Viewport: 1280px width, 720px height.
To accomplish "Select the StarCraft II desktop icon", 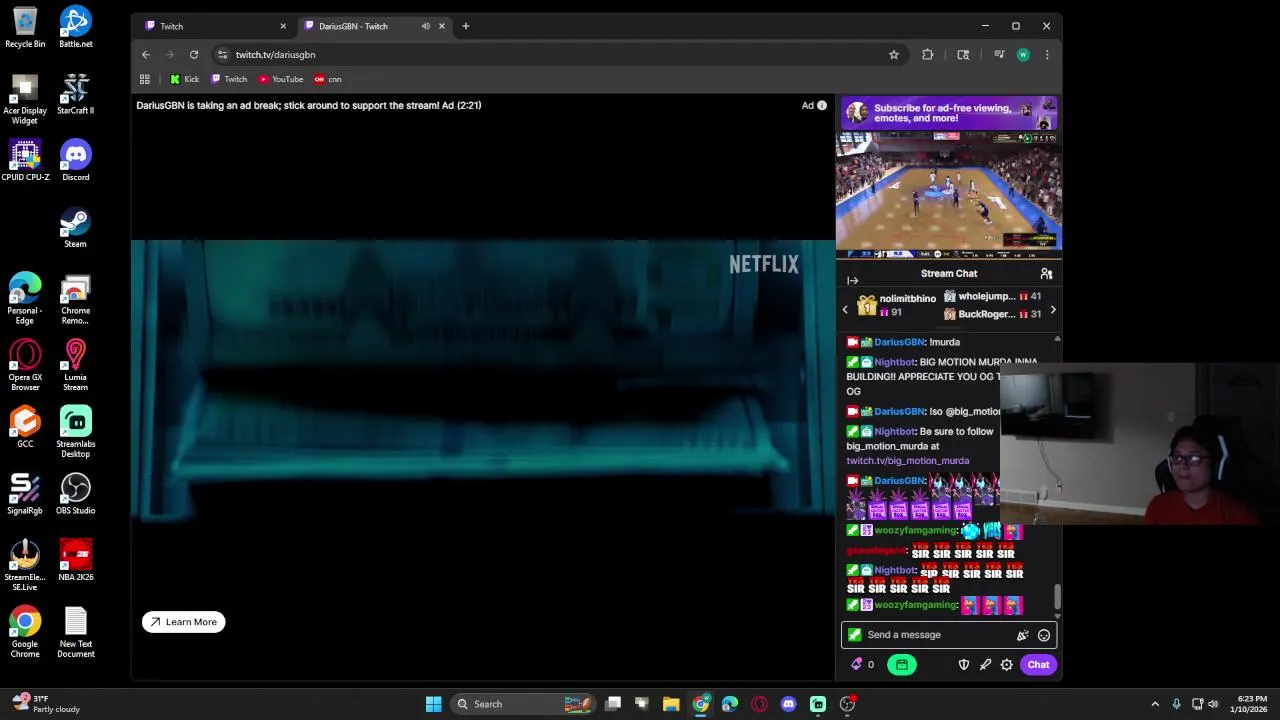I will (75, 95).
